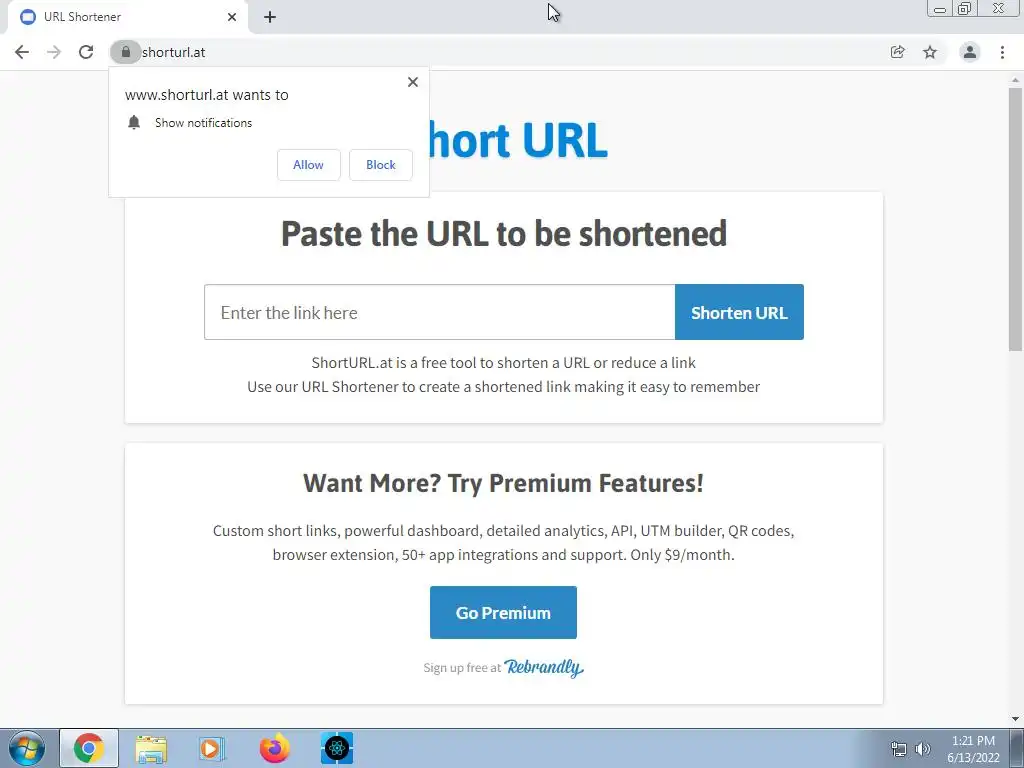
Task: Click the 'Sign up free at' text
Action: 462,667
